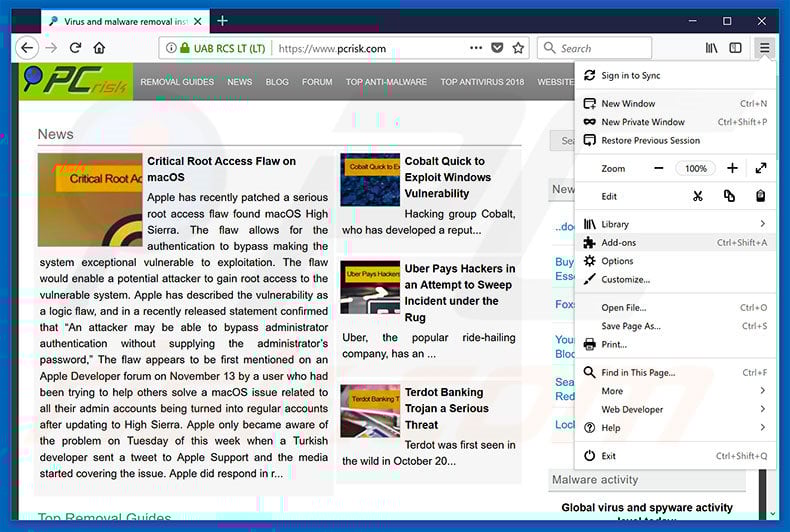Choose Open File... menu item
790x532 pixels.
coord(674,307)
